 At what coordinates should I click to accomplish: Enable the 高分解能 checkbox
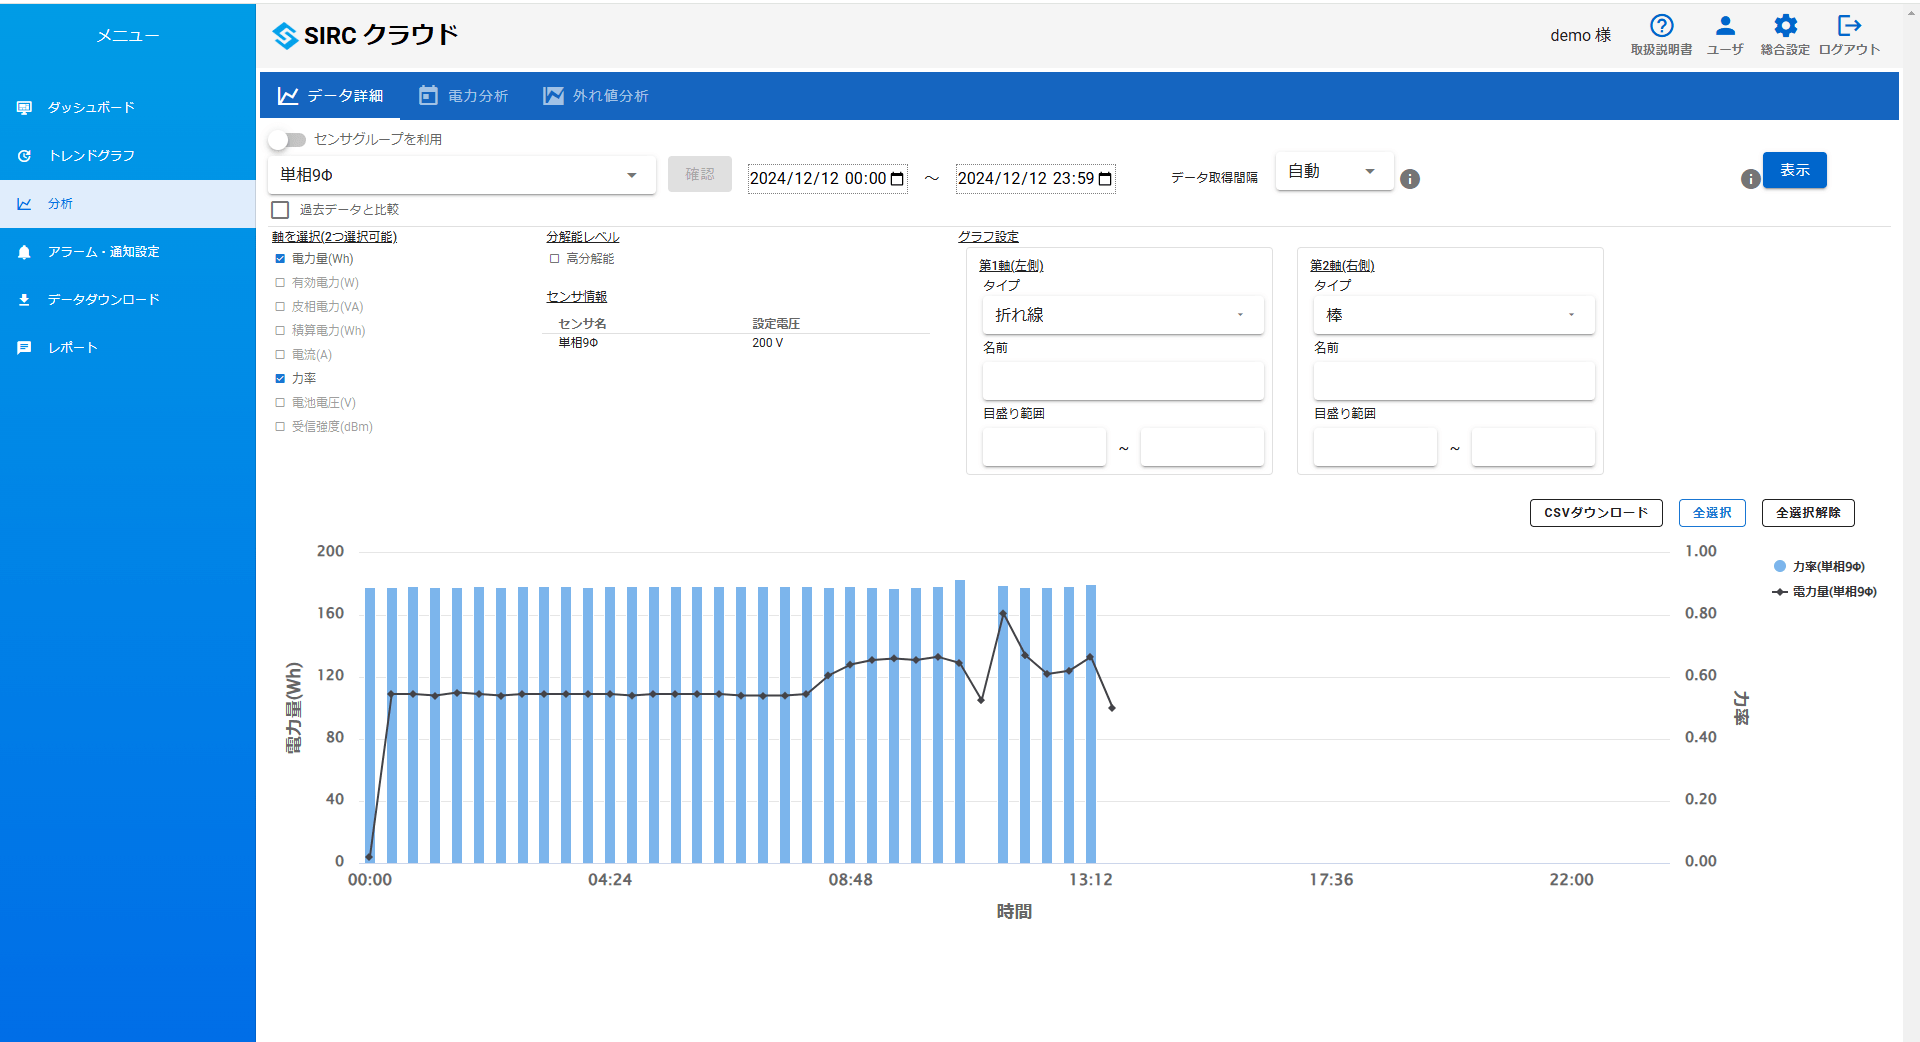554,258
